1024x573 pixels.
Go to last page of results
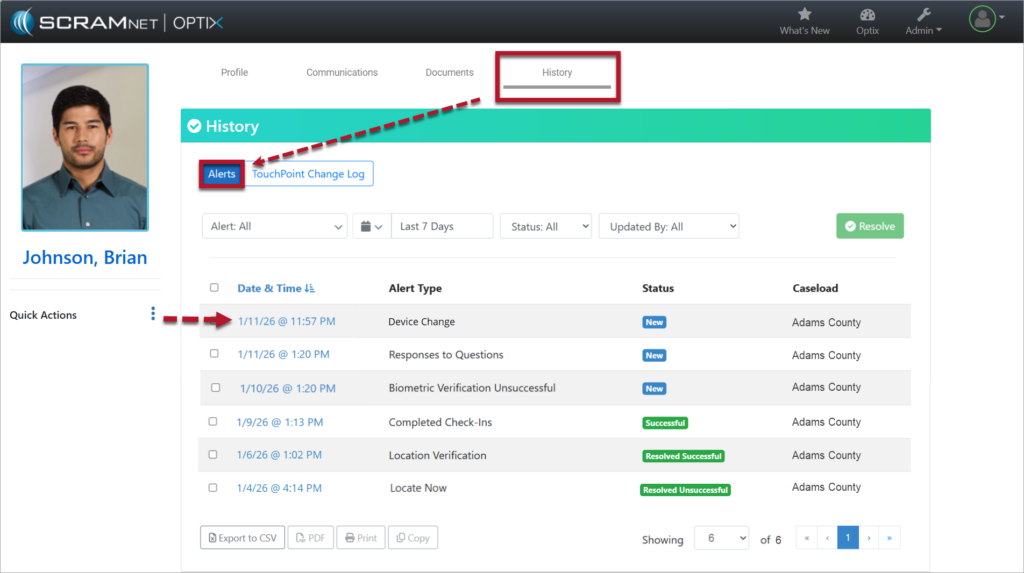click(889, 538)
